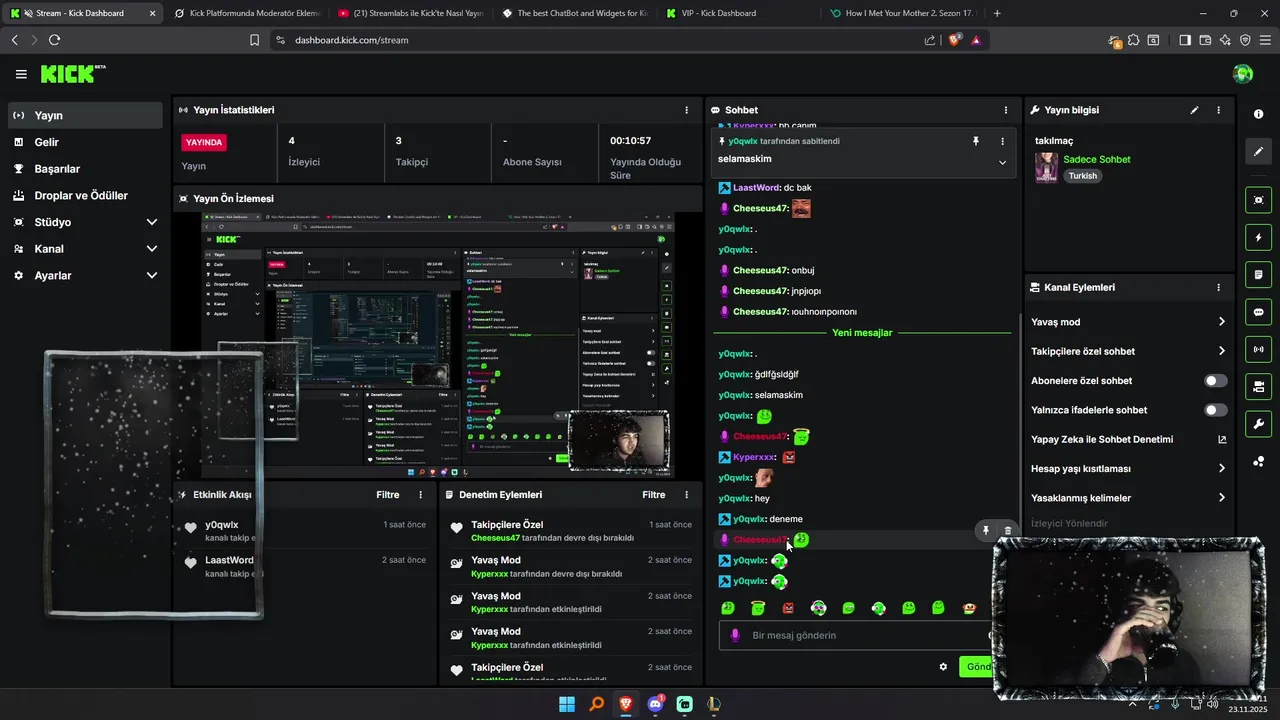Open chat settings gear icon
The height and width of the screenshot is (720, 1280).
click(x=943, y=667)
